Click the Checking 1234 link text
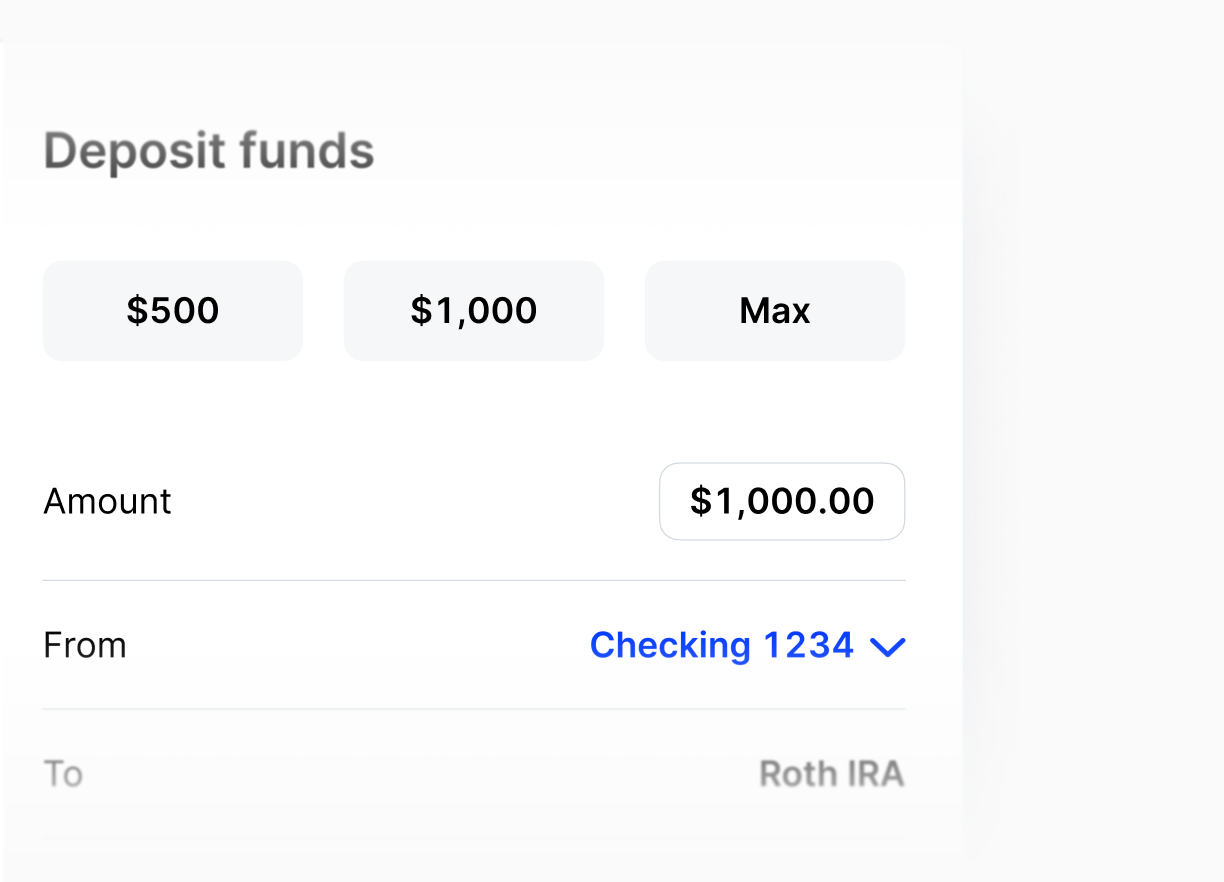This screenshot has height=882, width=1224. (721, 645)
